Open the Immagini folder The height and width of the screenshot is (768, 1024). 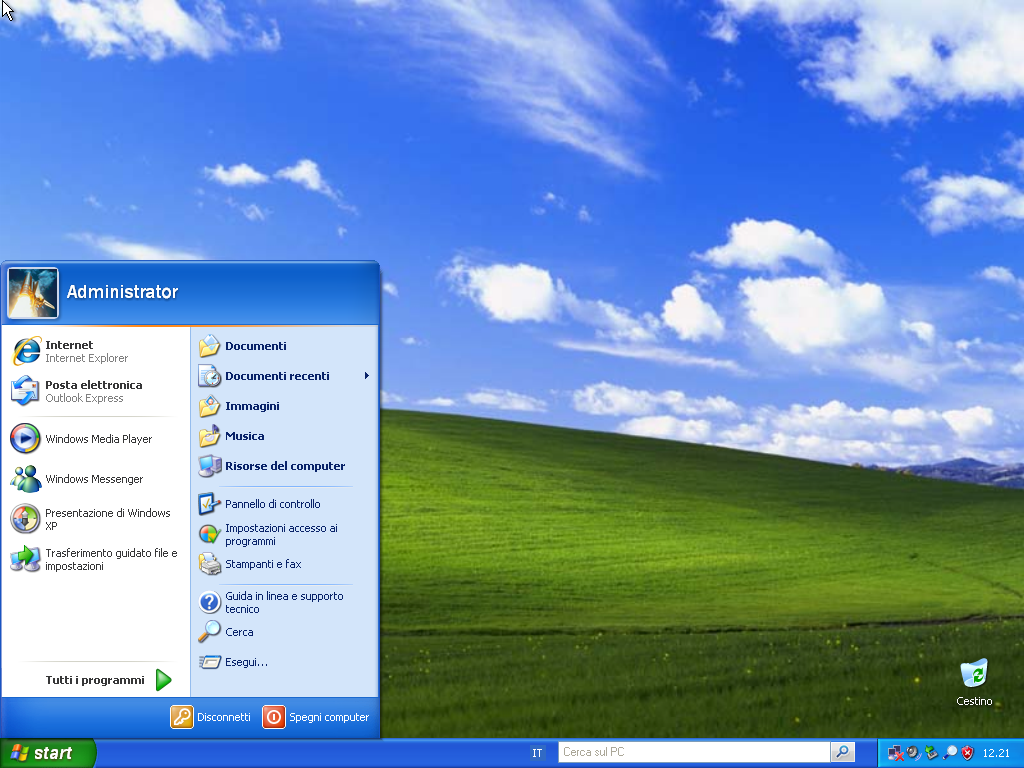(285, 406)
